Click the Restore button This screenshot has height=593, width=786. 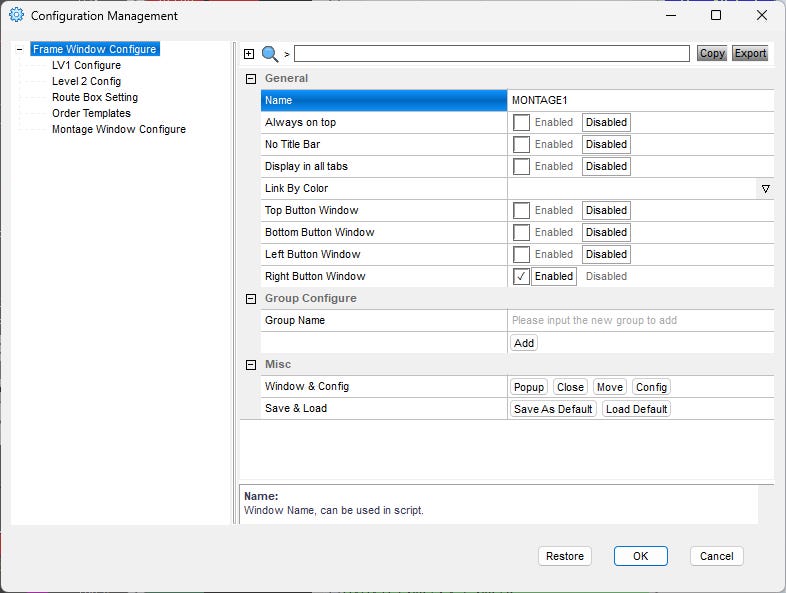tap(564, 556)
